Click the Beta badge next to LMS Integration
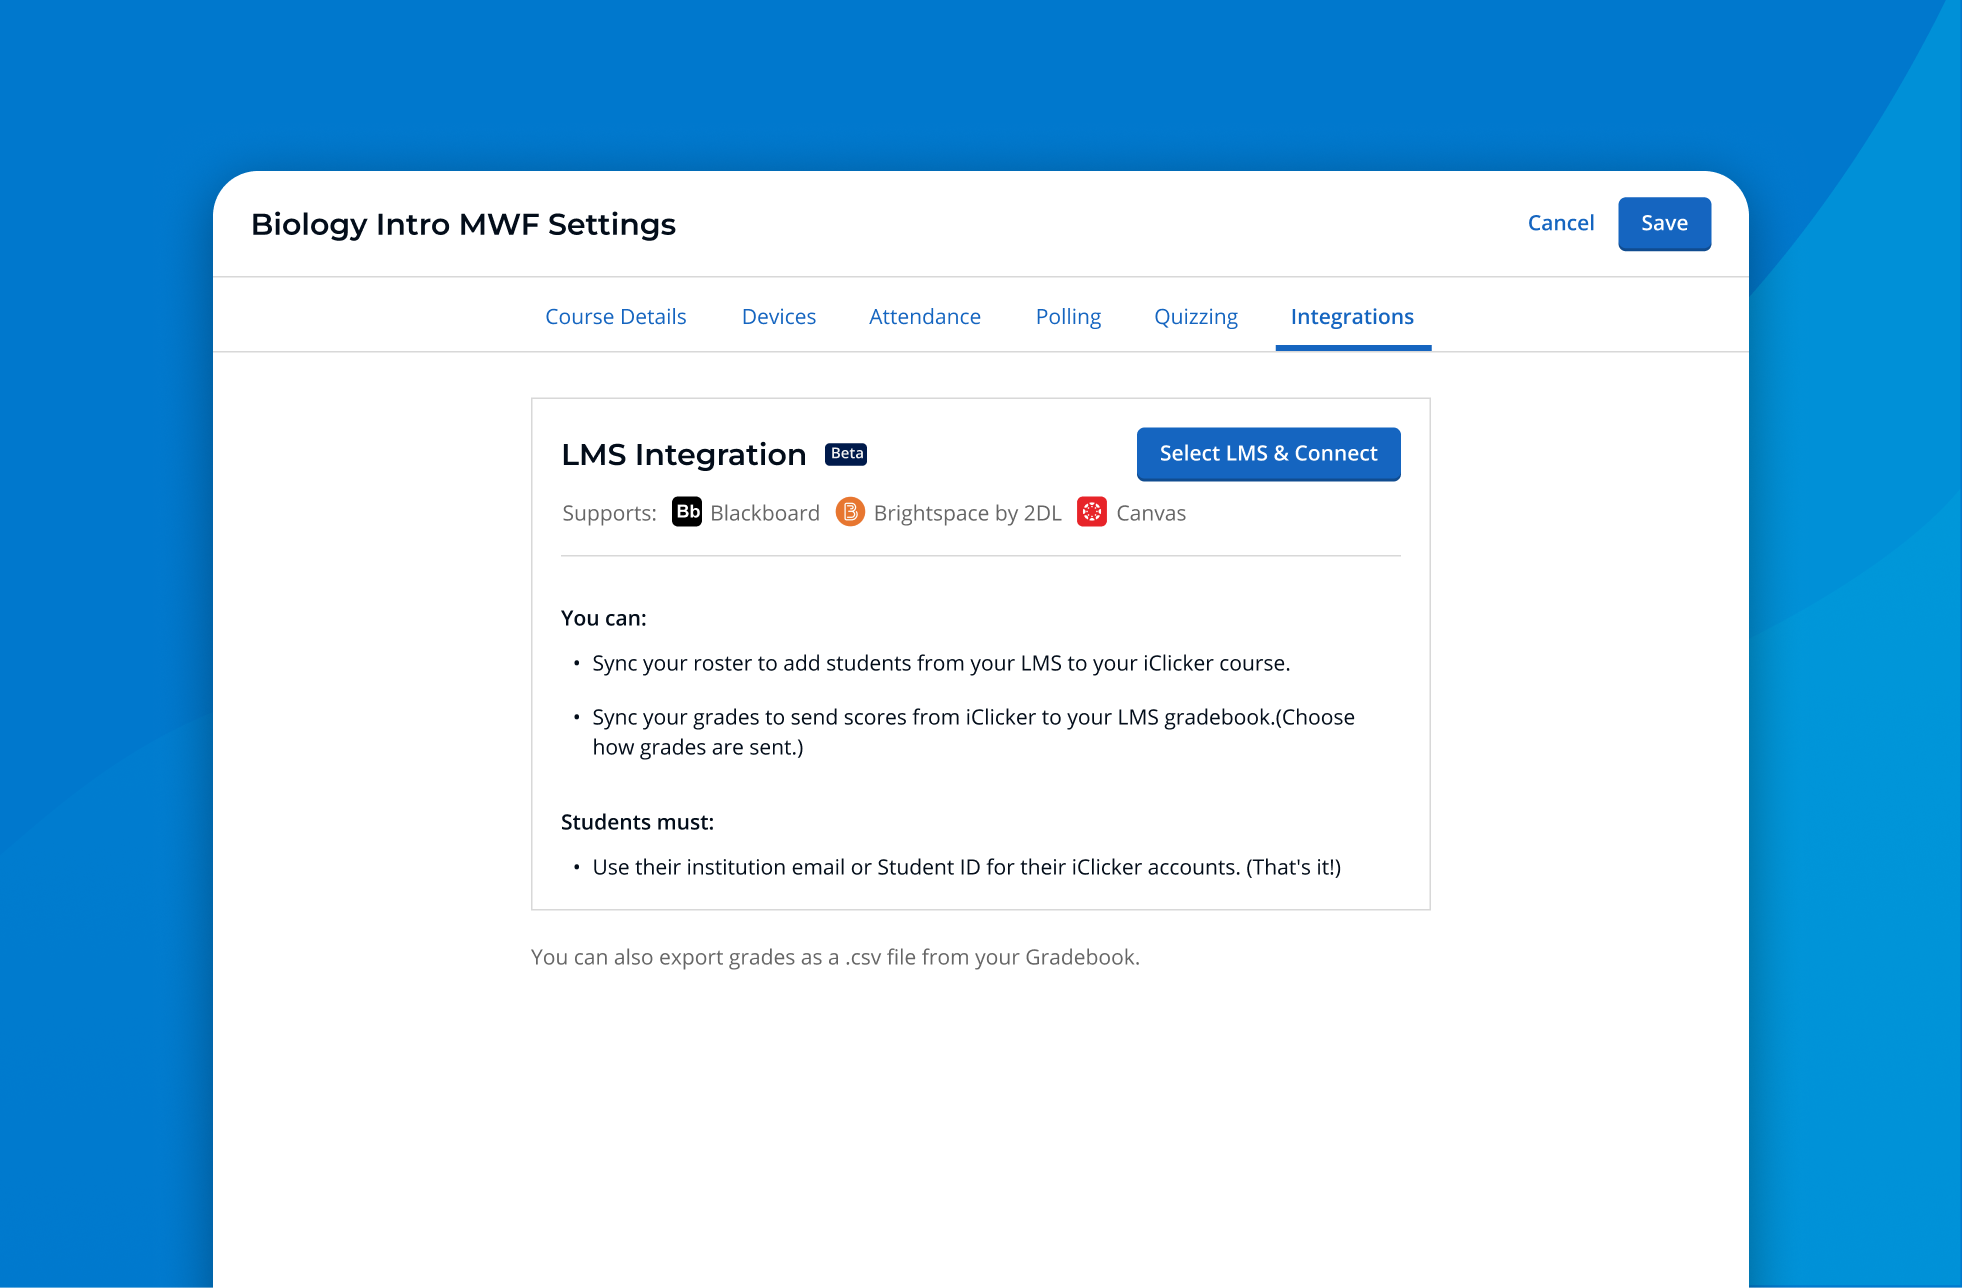This screenshot has height=1288, width=1962. 845,454
